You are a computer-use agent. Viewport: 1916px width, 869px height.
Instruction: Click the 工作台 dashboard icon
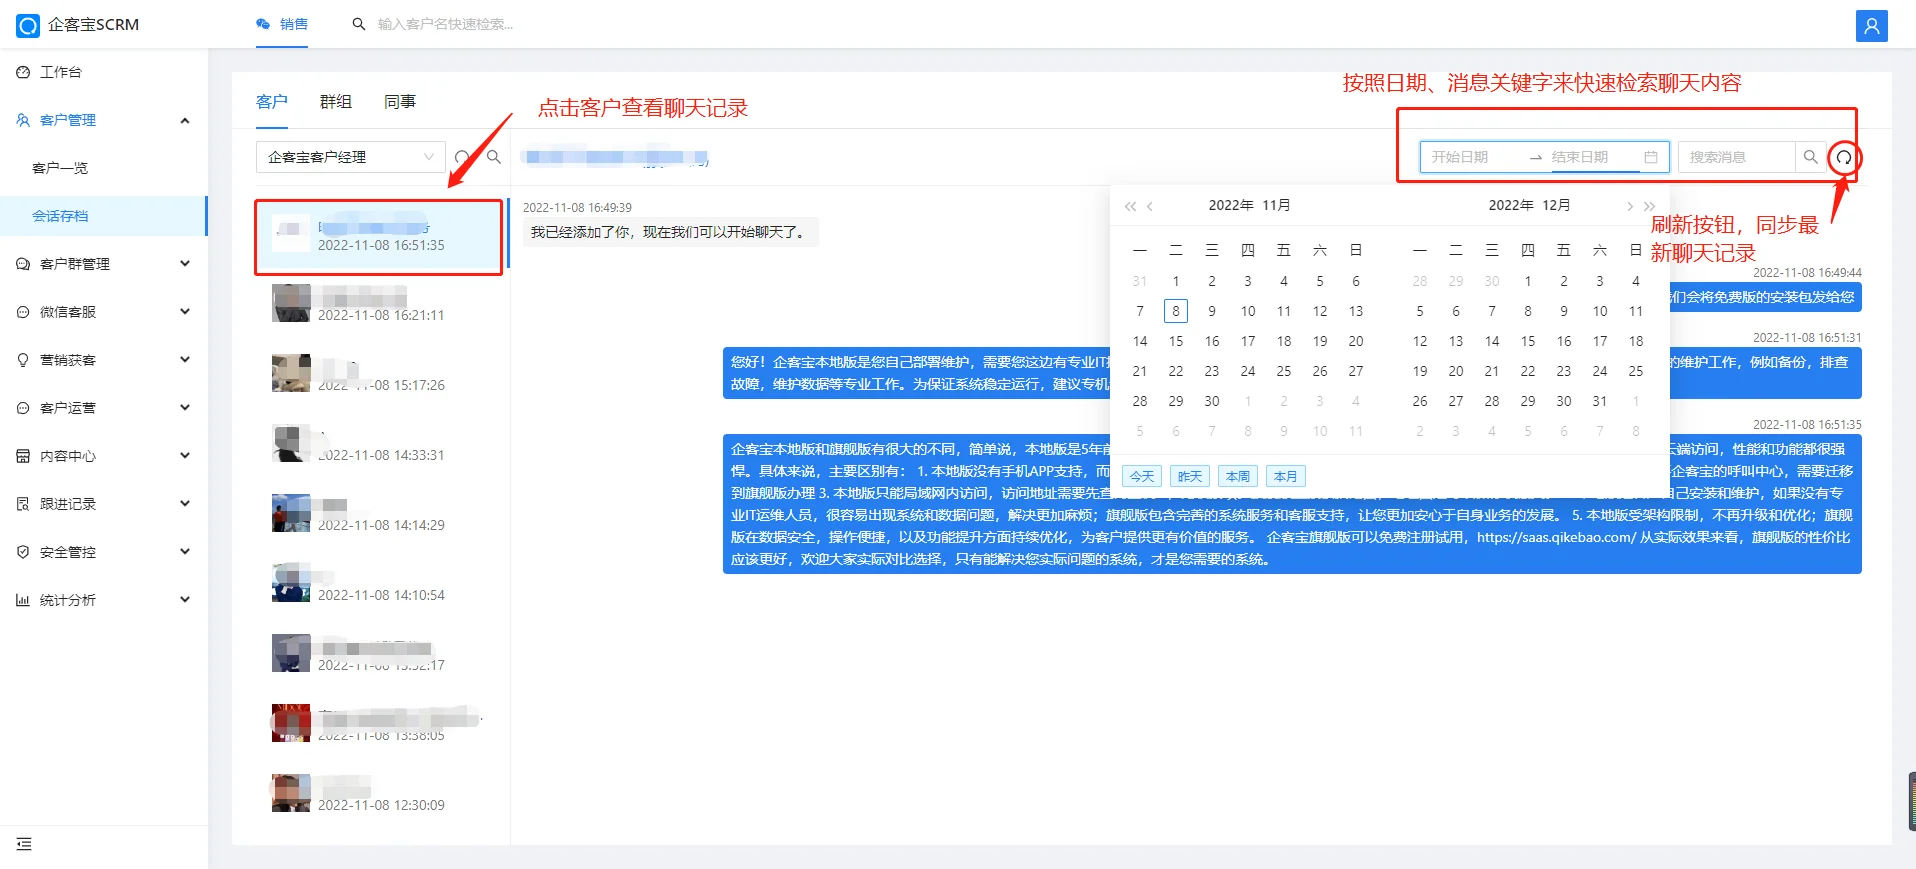(x=23, y=72)
